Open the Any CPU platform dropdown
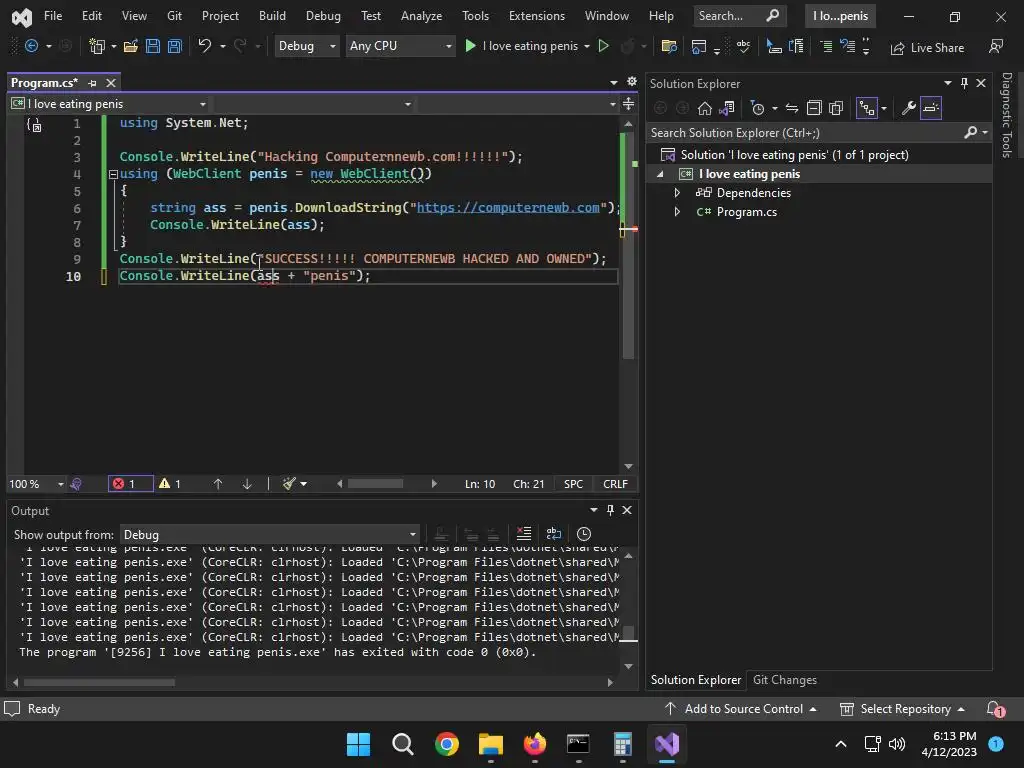The height and width of the screenshot is (768, 1024). coord(400,46)
